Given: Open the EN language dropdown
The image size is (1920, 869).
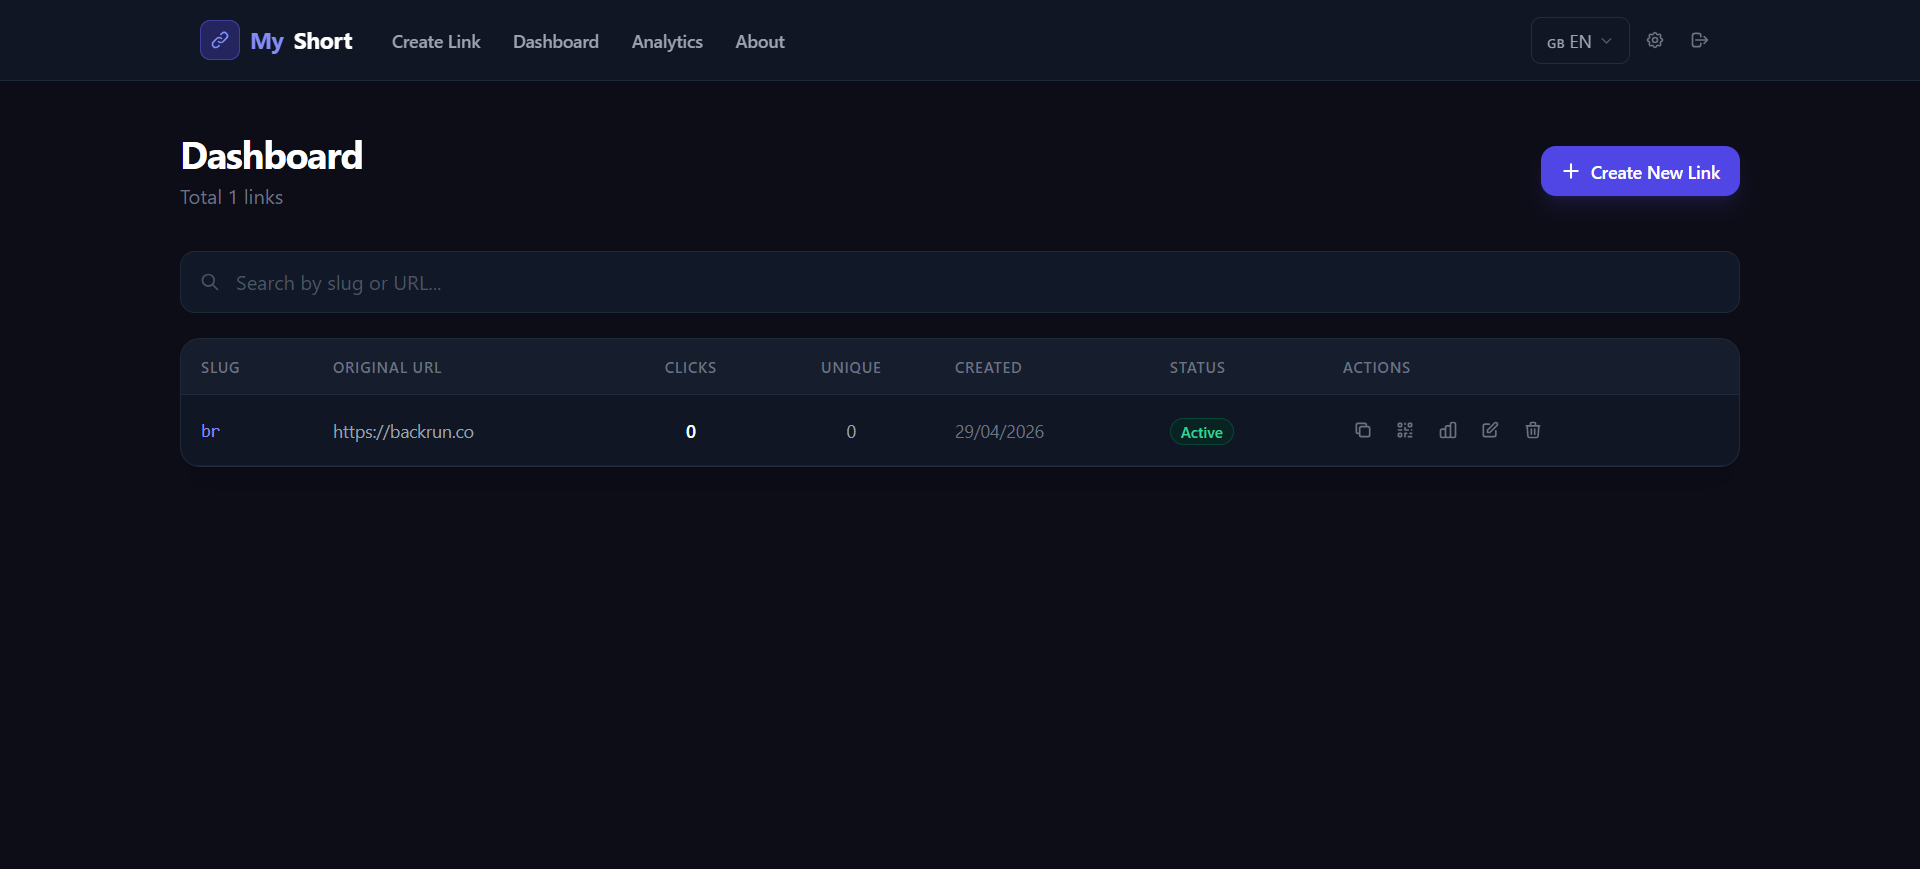Looking at the screenshot, I should (x=1580, y=41).
